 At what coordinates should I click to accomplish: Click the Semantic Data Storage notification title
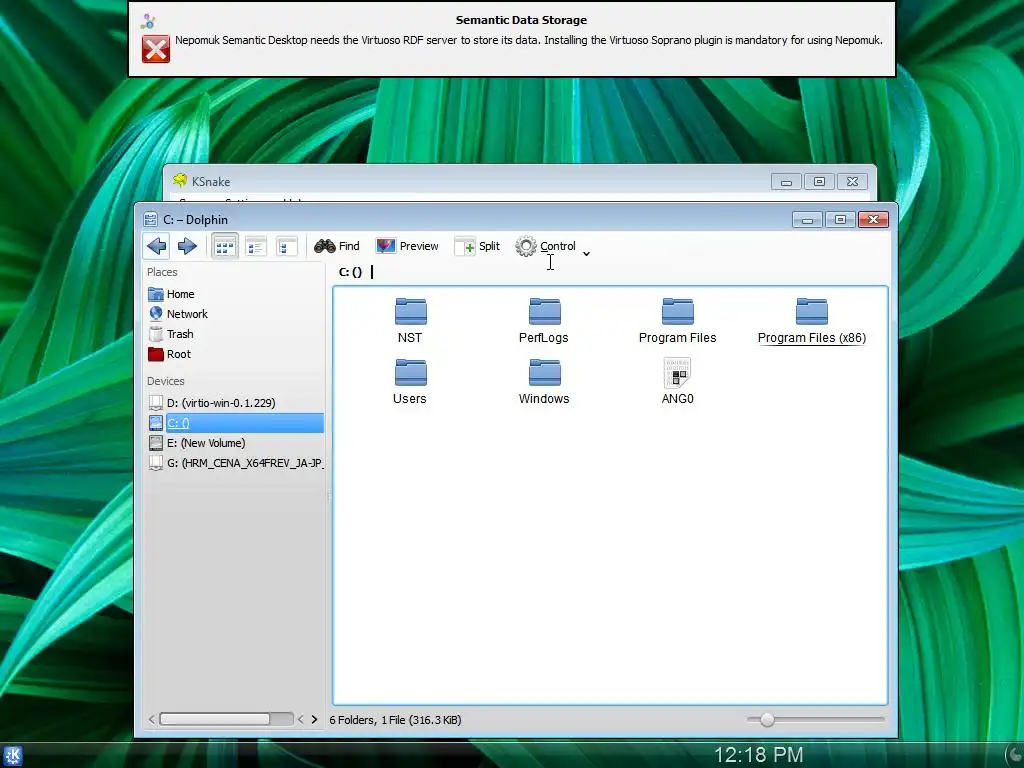pyautogui.click(x=521, y=20)
